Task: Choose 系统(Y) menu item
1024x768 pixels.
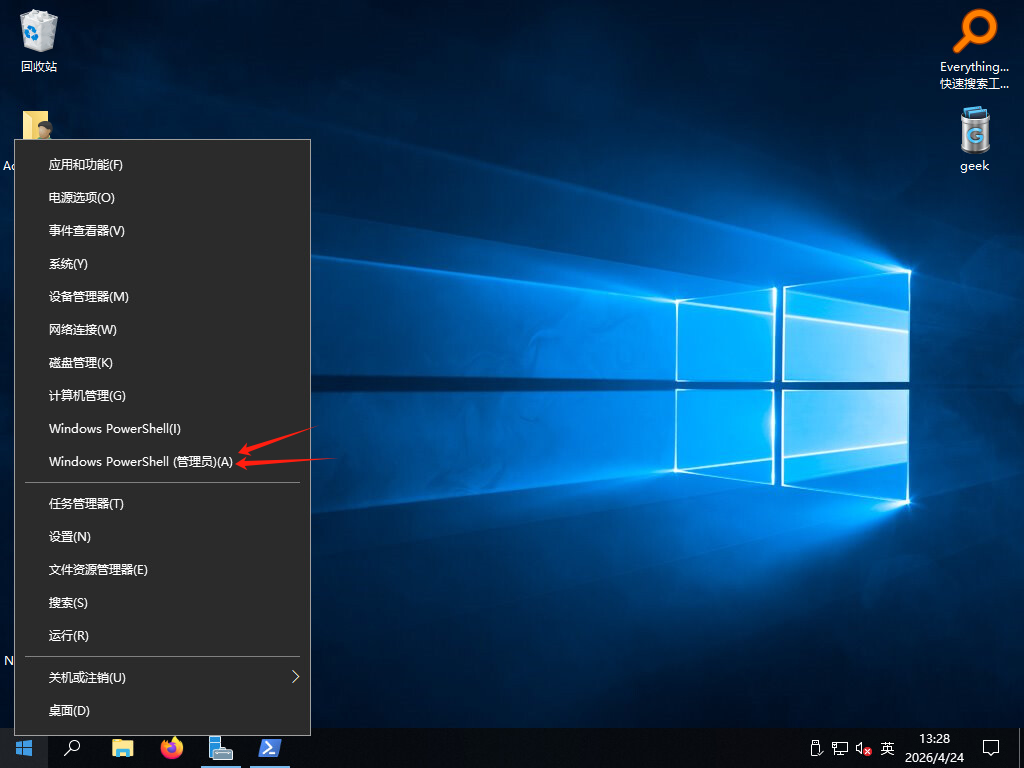Action: click(x=162, y=264)
